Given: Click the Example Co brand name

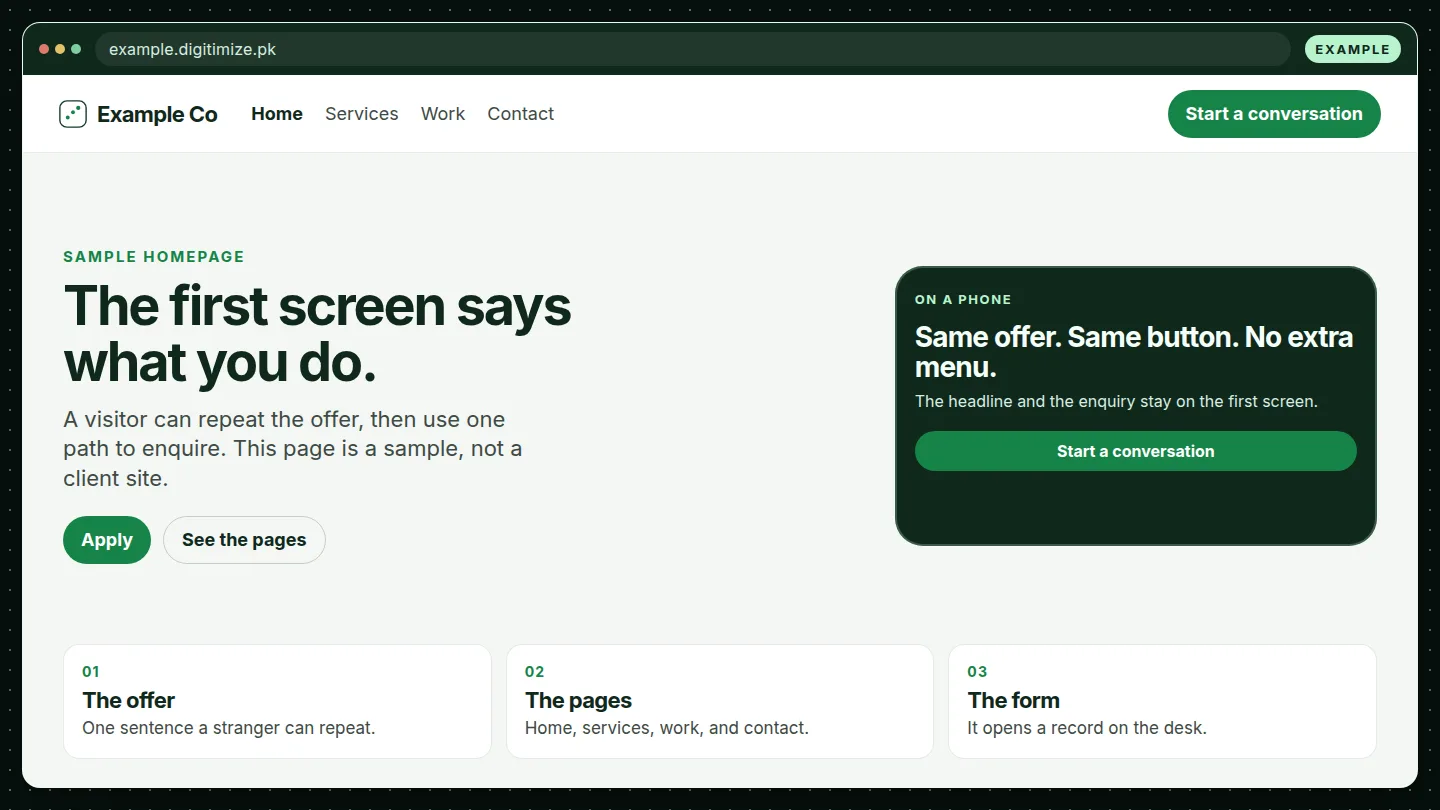Looking at the screenshot, I should point(157,115).
